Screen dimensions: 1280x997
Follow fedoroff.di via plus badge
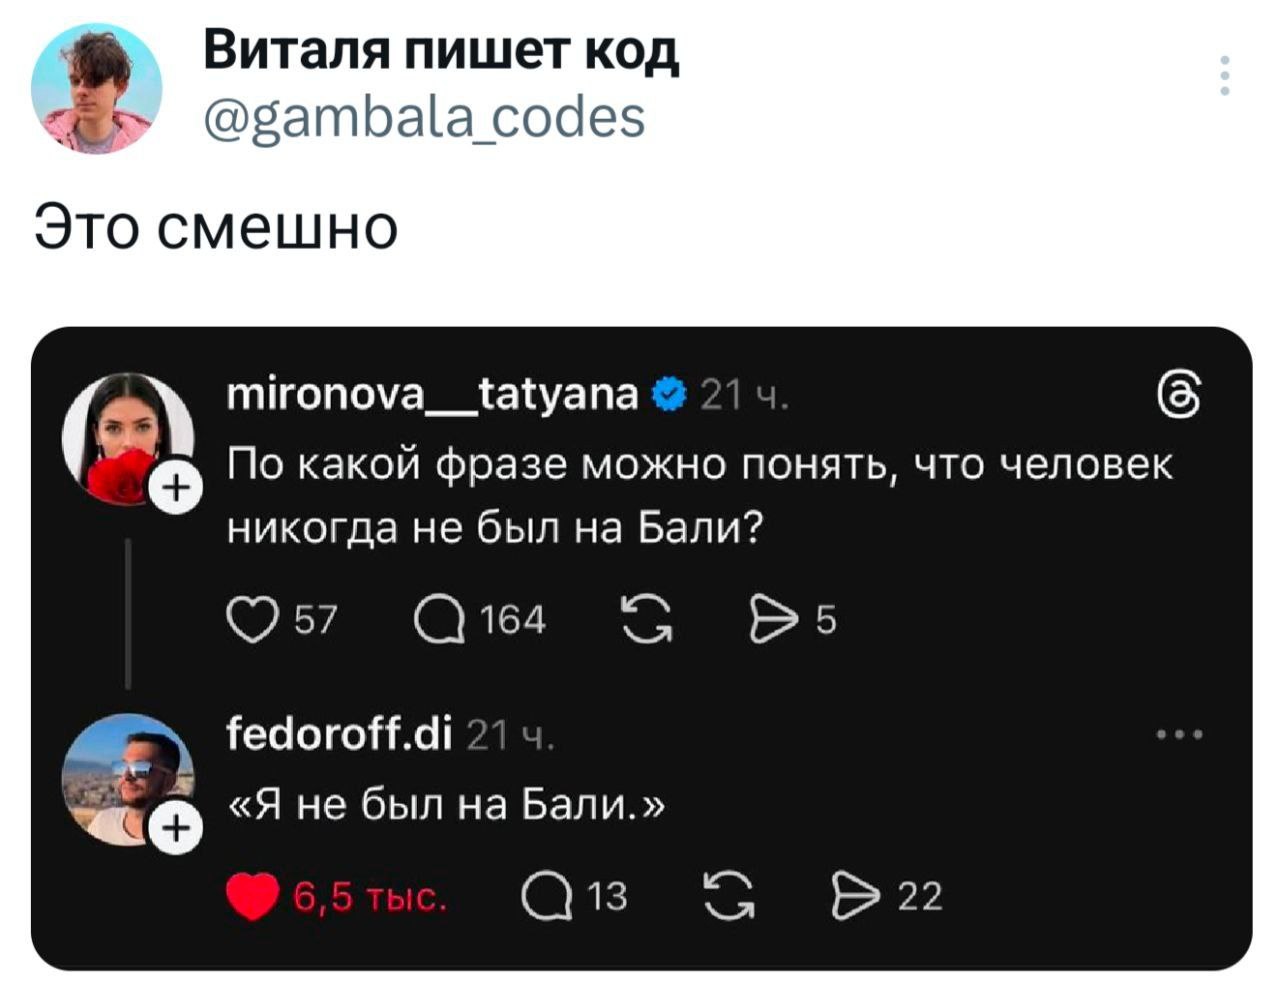tap(177, 828)
